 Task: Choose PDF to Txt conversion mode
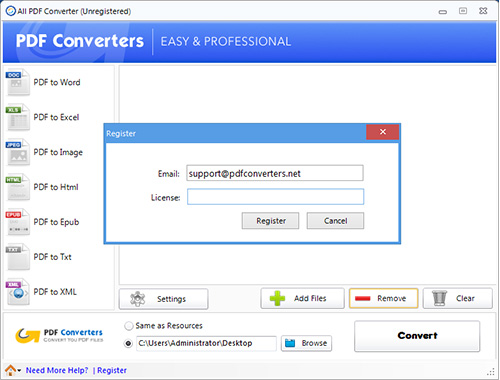click(x=53, y=257)
